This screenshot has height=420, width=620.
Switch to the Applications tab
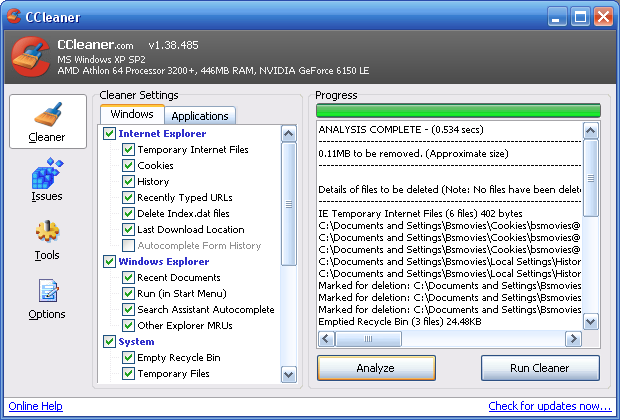click(200, 116)
